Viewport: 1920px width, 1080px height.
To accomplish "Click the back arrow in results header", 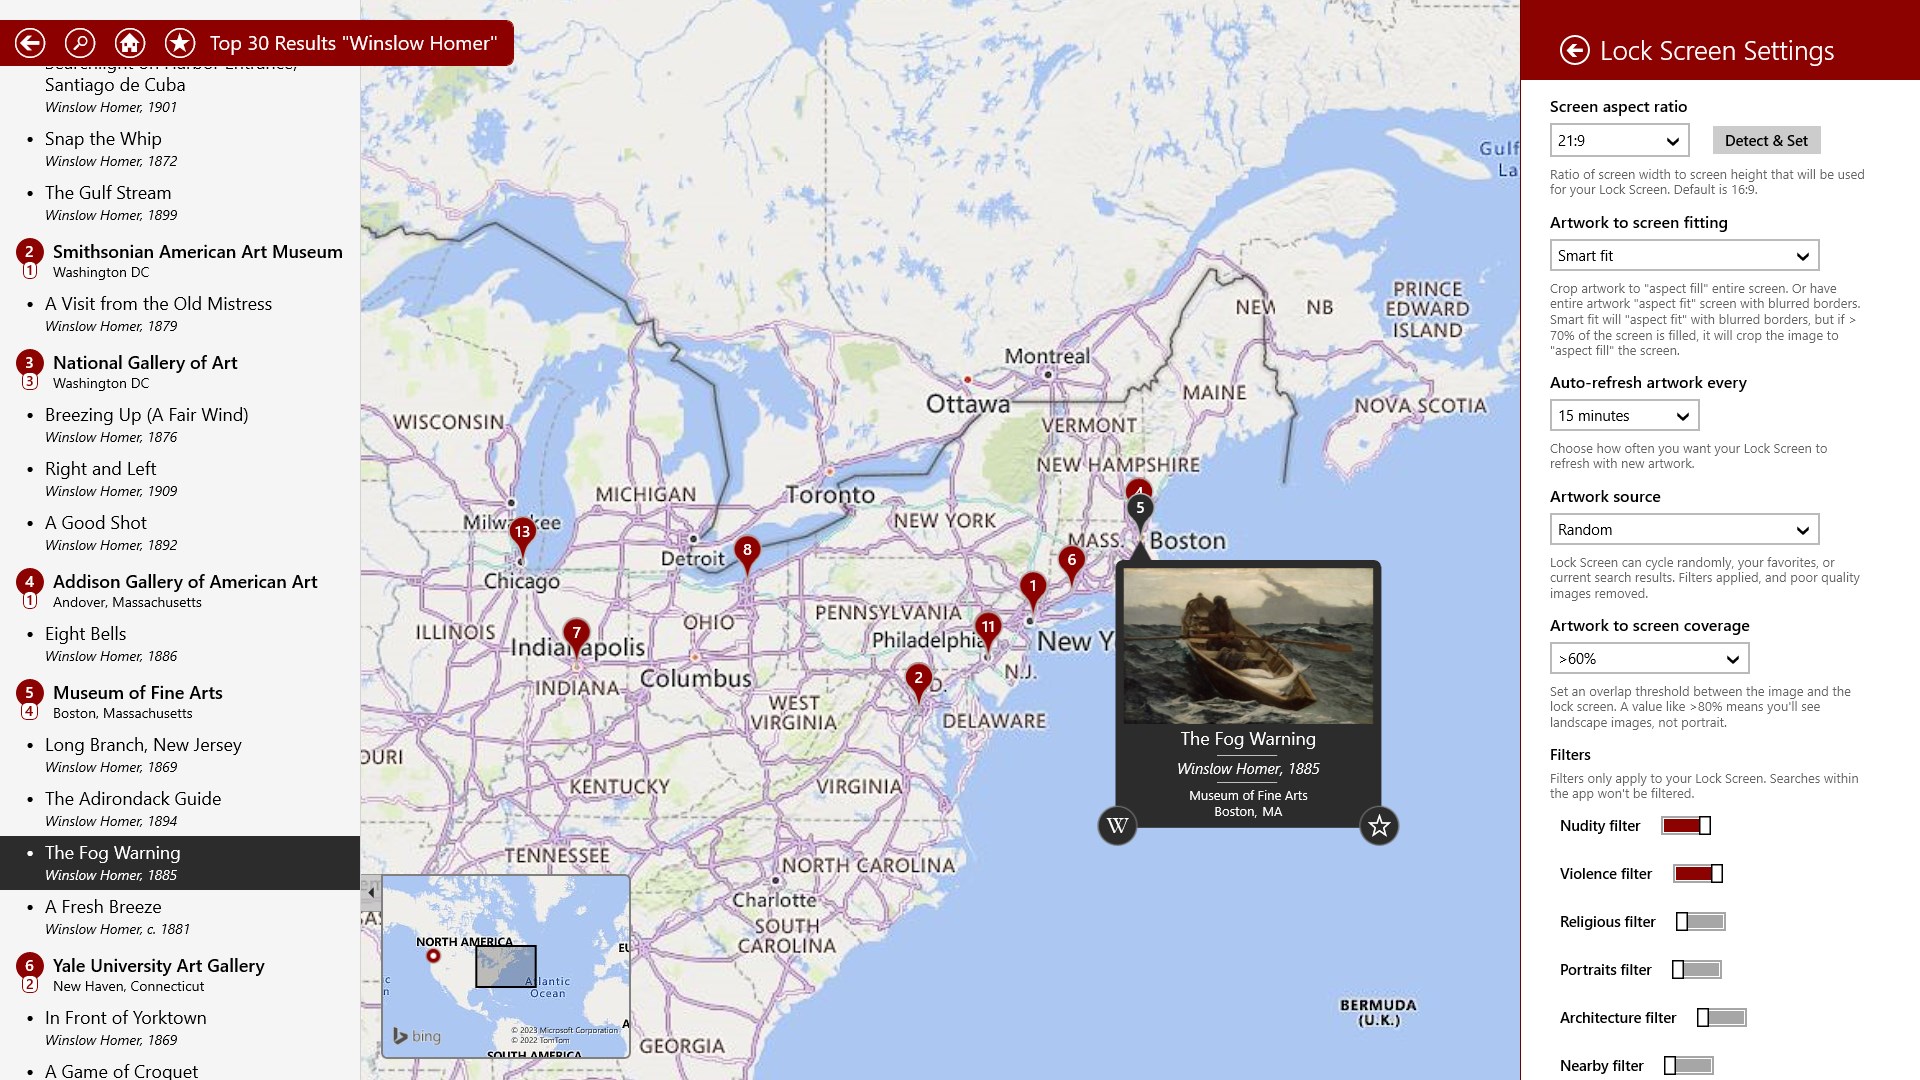I will pos(30,43).
